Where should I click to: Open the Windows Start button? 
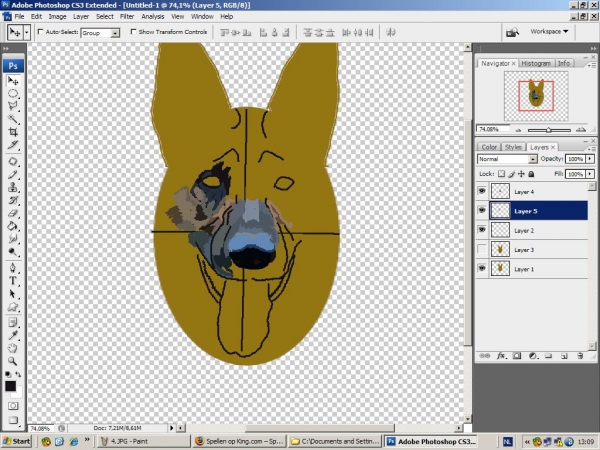(x=16, y=442)
